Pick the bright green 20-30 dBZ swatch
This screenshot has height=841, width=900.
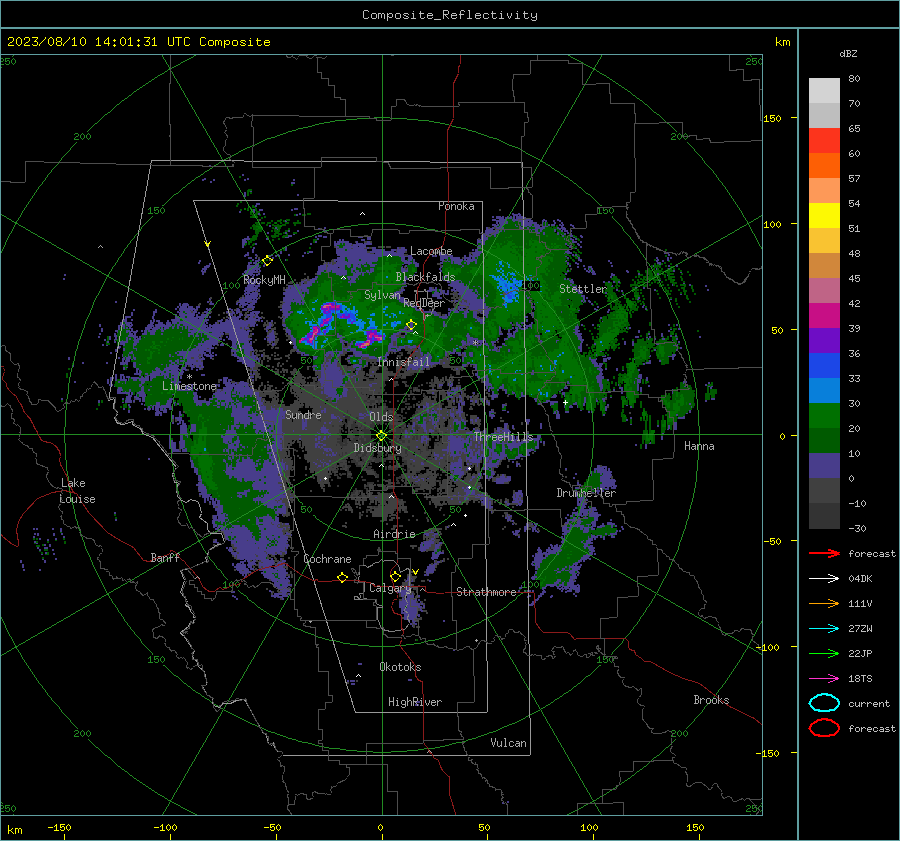(824, 415)
